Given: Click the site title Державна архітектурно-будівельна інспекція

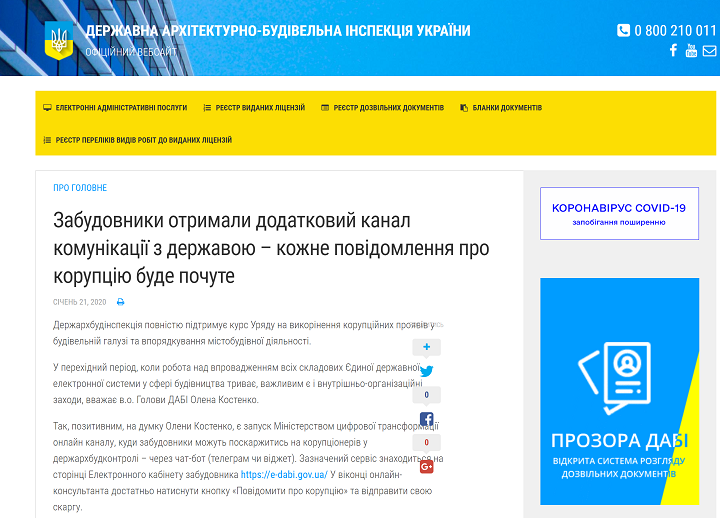Looking at the screenshot, I should pyautogui.click(x=277, y=31).
